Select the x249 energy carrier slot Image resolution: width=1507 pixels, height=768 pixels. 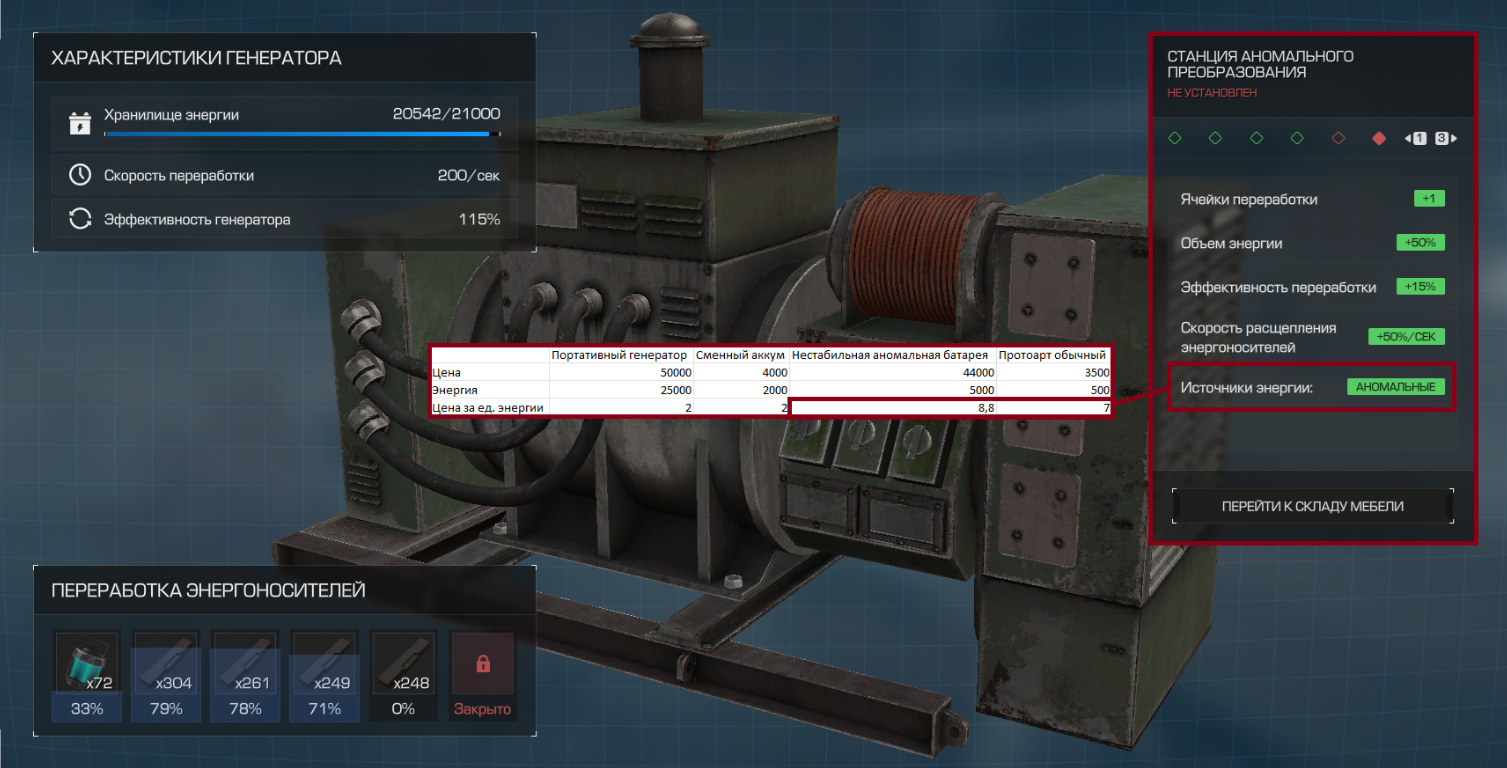325,663
